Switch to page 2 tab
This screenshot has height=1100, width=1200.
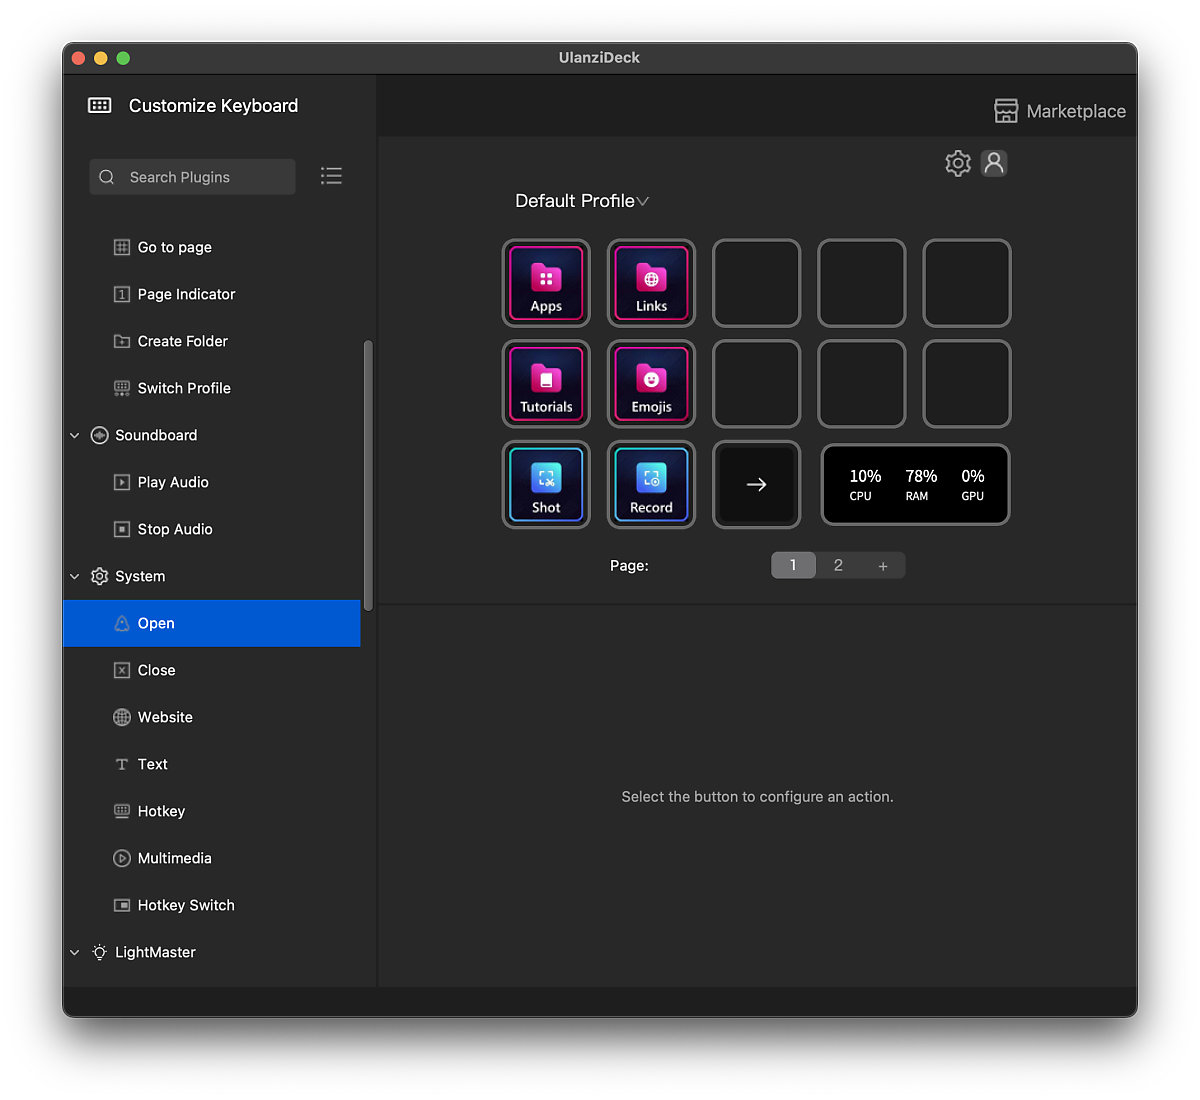pyautogui.click(x=838, y=565)
